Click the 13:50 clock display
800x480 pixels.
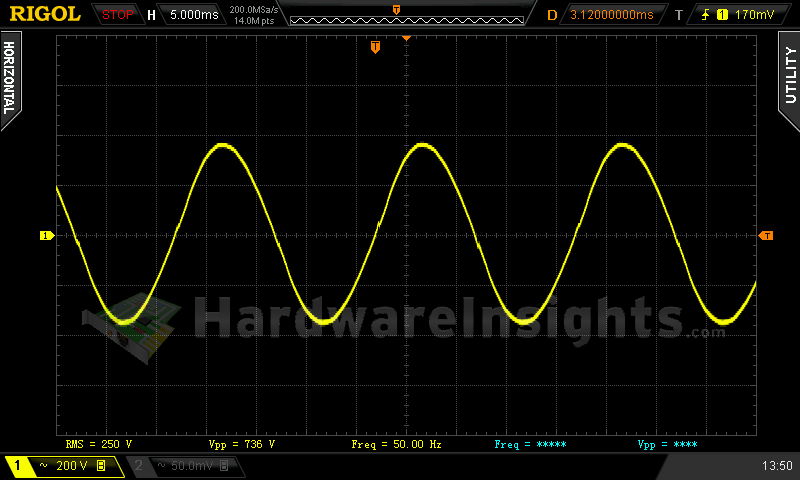[x=776, y=466]
